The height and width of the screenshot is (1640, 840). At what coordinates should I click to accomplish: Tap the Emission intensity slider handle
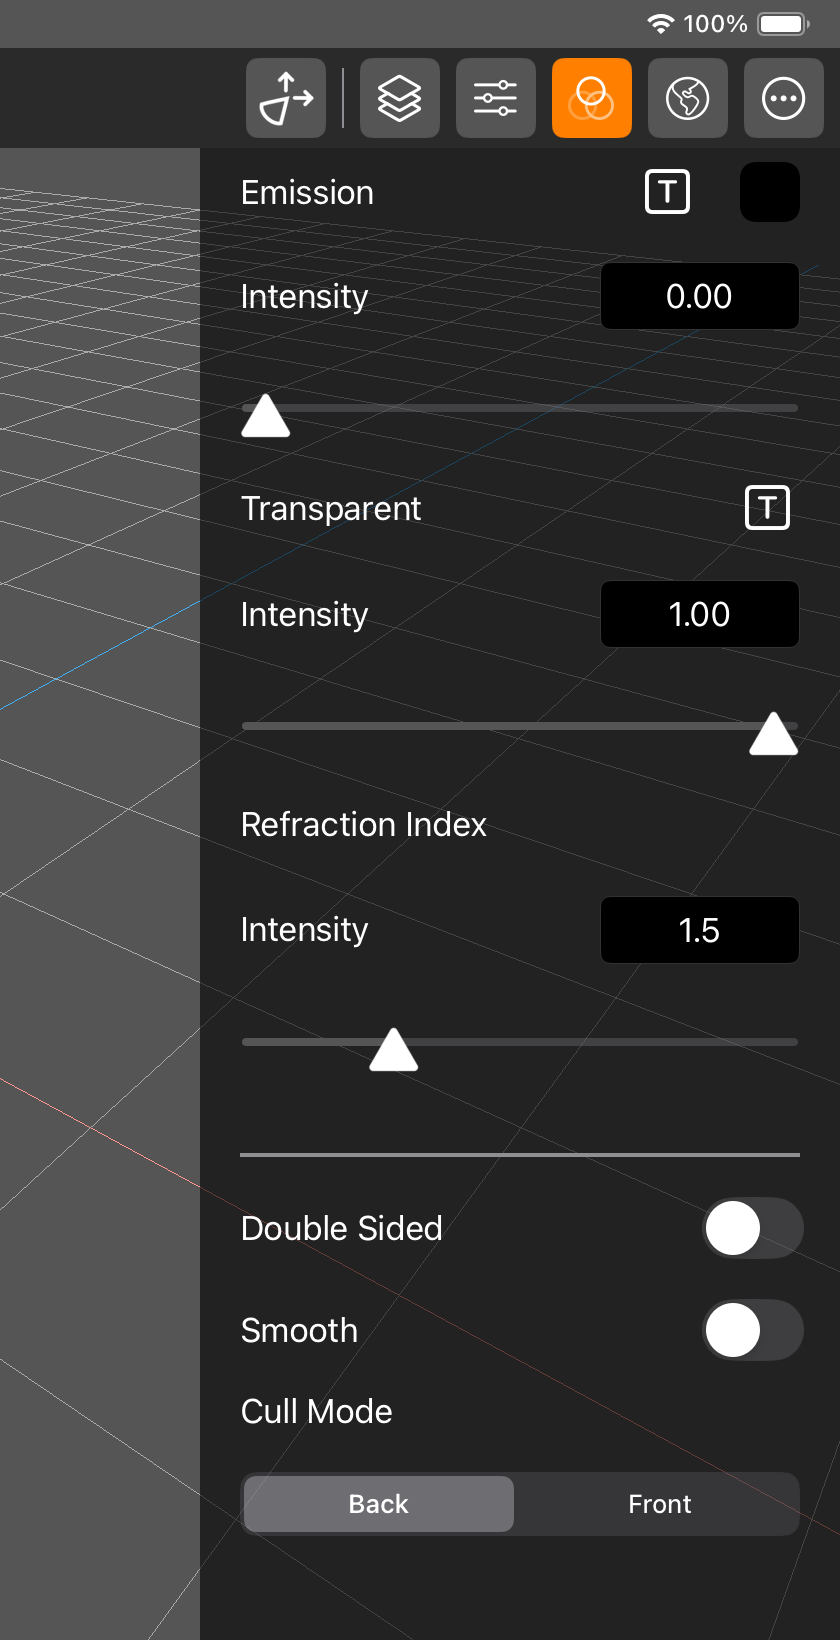click(266, 415)
